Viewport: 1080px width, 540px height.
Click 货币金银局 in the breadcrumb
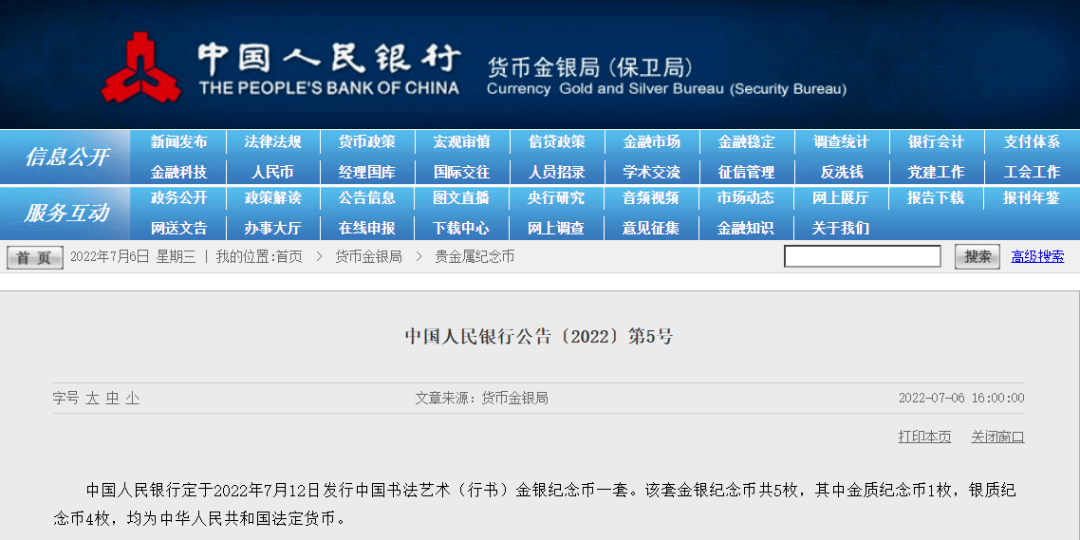pos(368,257)
